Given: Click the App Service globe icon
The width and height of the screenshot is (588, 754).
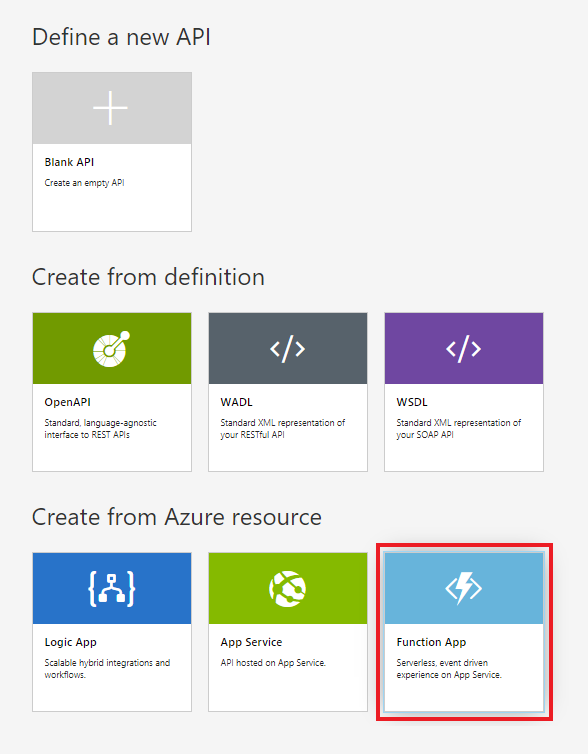Looking at the screenshot, I should (x=288, y=589).
